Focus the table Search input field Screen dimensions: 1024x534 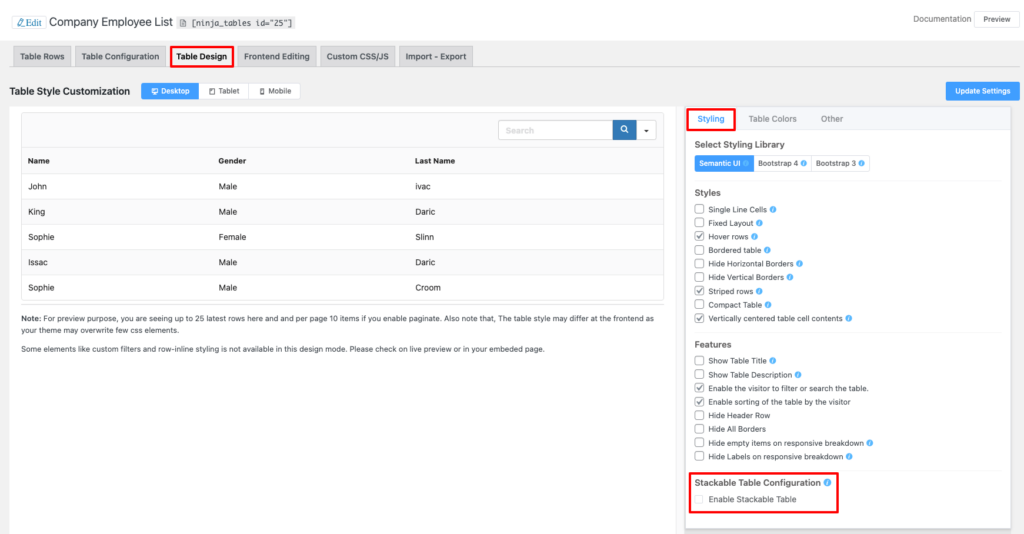click(x=555, y=130)
